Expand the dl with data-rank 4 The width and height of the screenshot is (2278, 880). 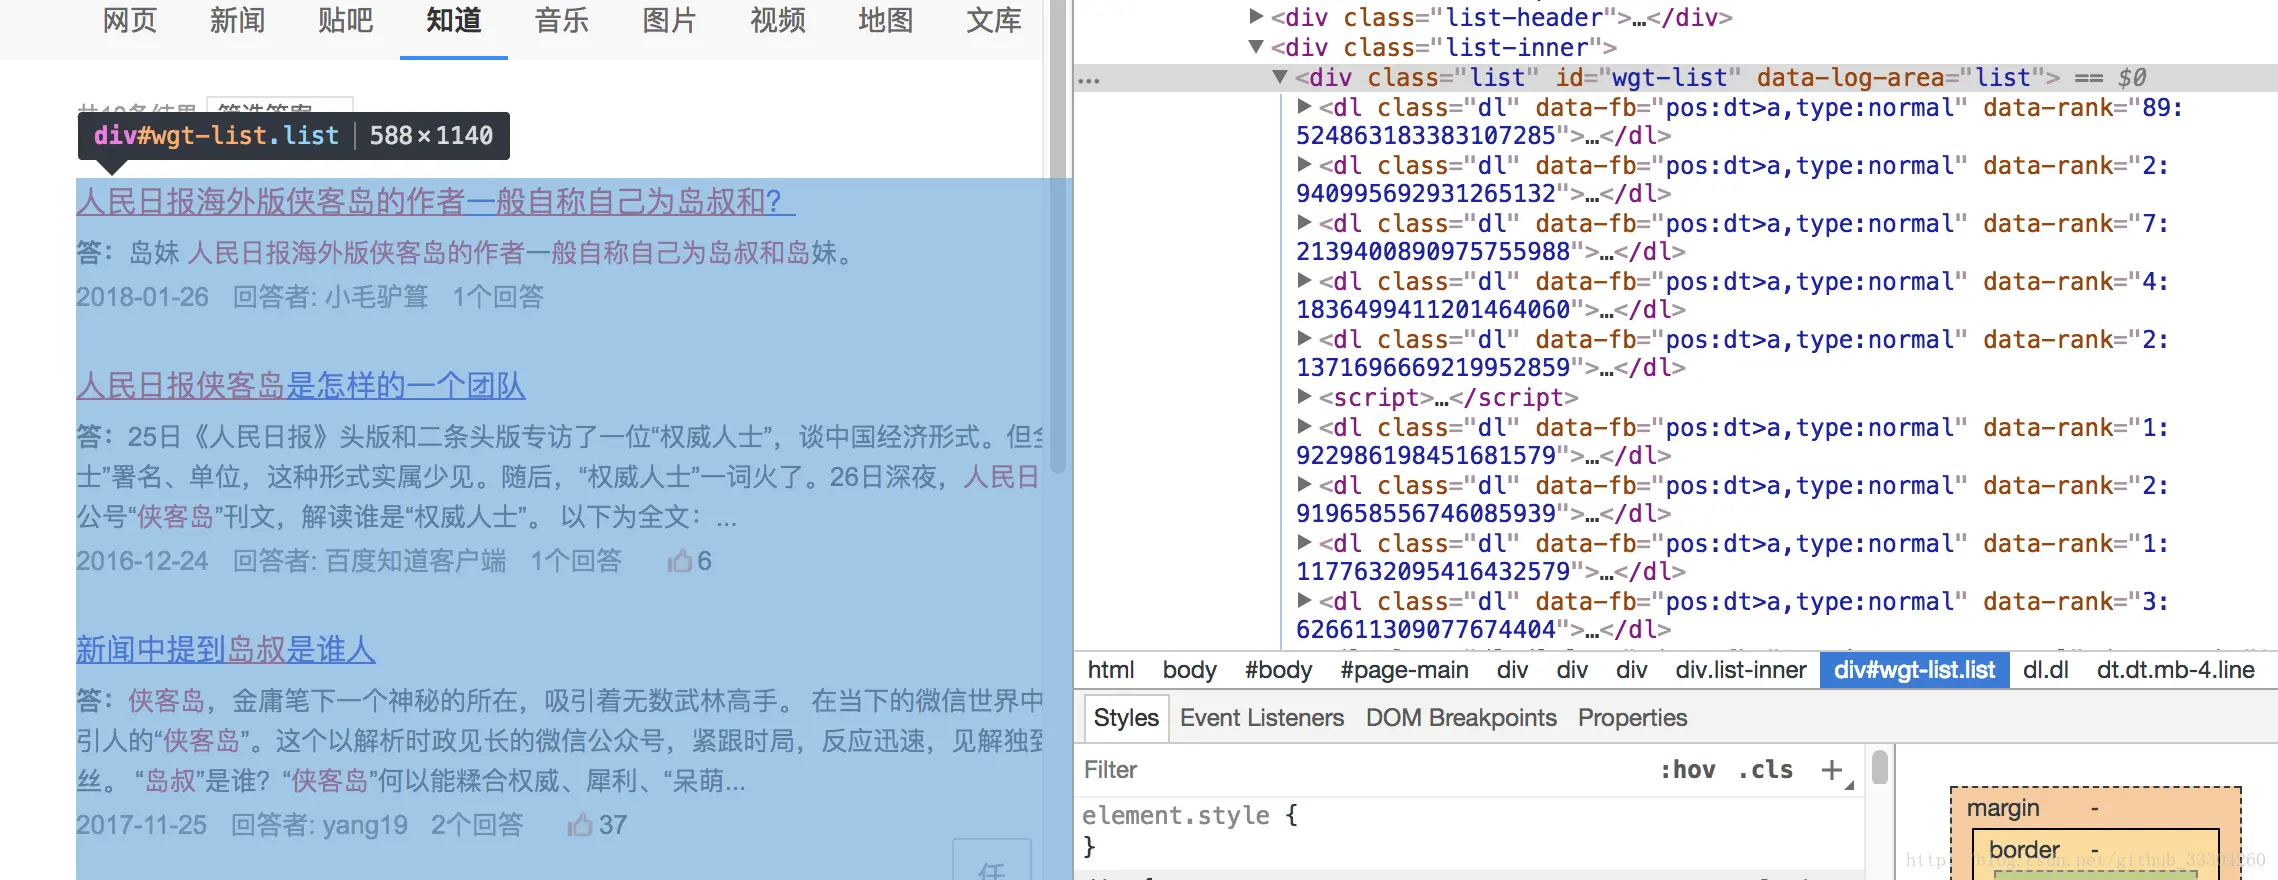tap(1304, 280)
